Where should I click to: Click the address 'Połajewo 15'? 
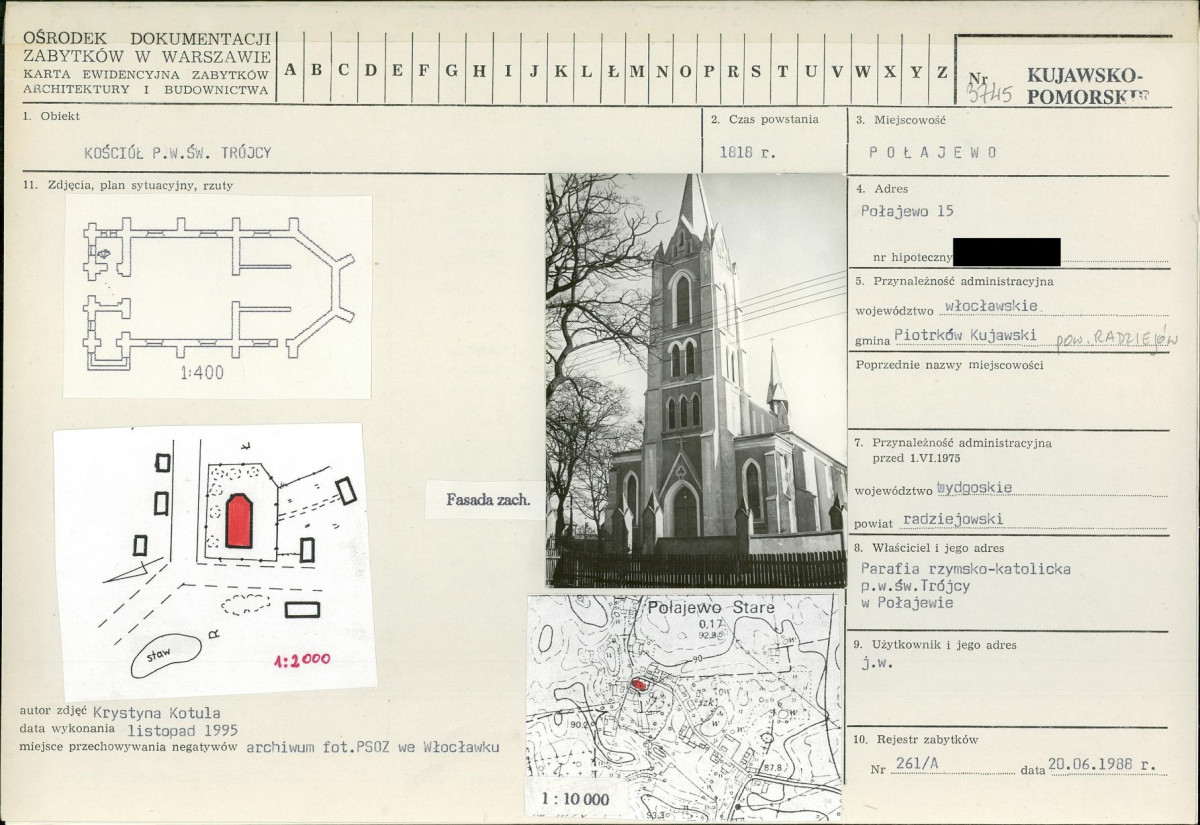(907, 211)
